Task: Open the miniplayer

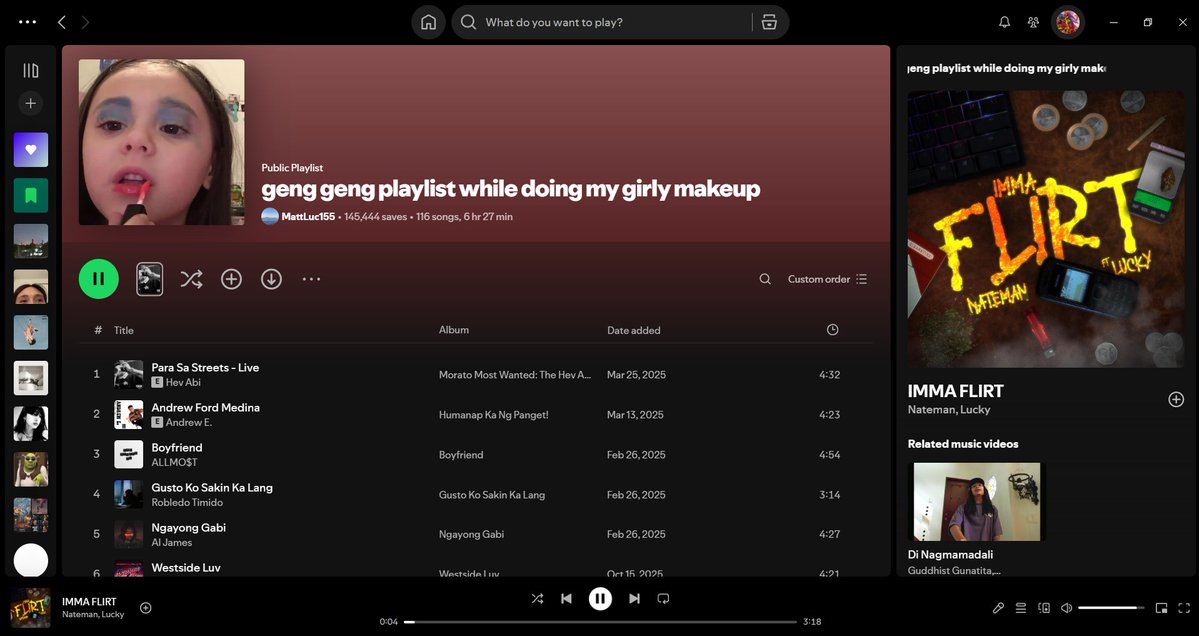Action: coord(1162,608)
